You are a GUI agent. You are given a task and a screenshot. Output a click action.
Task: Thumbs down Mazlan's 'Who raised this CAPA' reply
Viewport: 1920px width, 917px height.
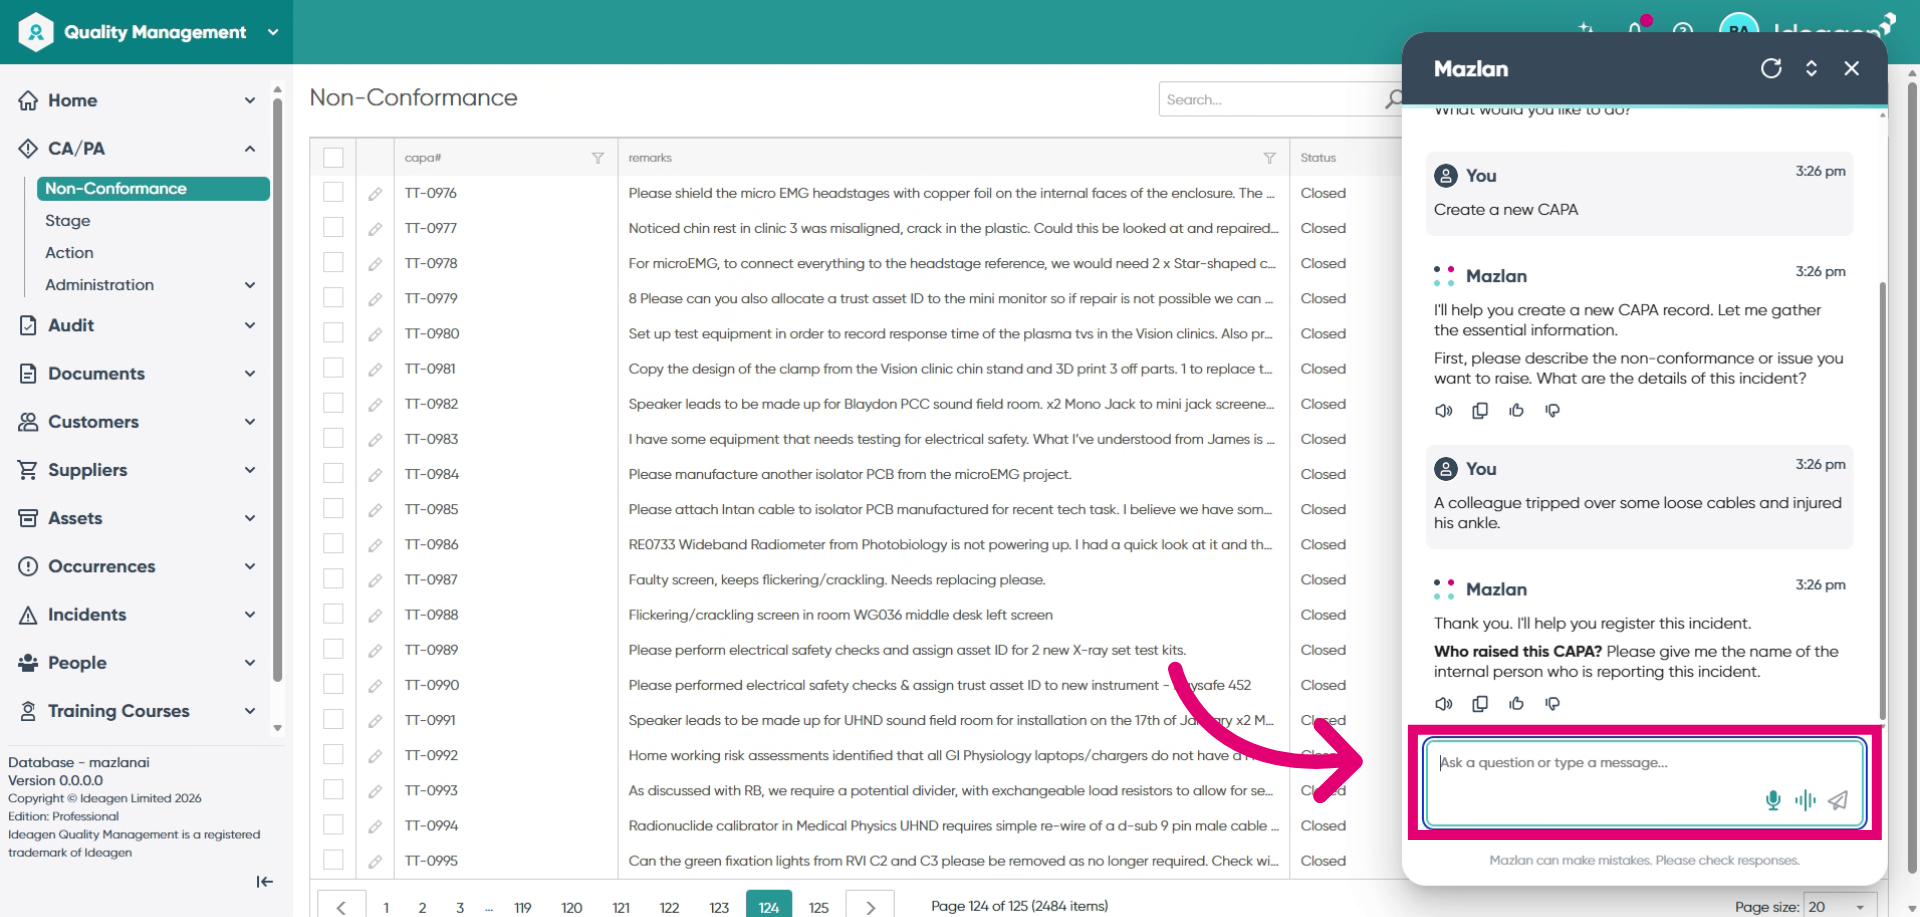pyautogui.click(x=1552, y=703)
